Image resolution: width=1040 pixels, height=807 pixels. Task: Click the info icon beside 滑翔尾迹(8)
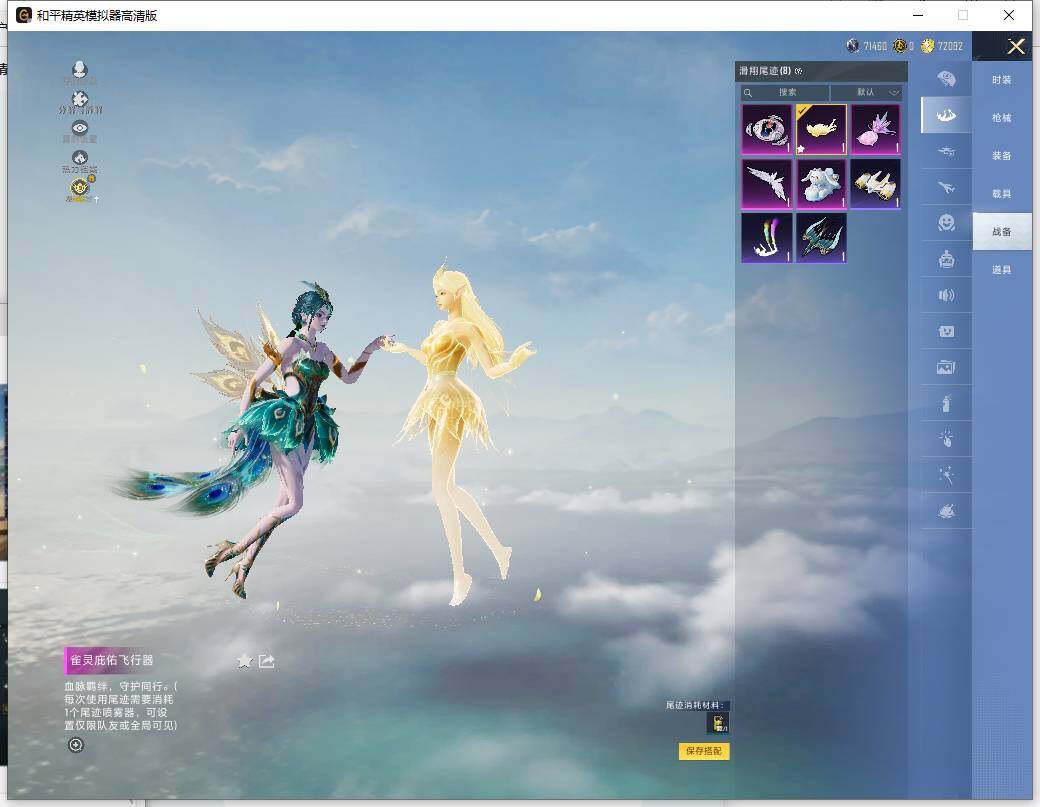coord(799,71)
